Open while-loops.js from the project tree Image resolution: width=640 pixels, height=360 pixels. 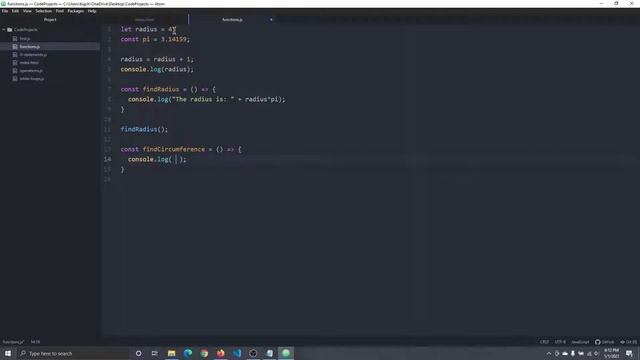32,78
